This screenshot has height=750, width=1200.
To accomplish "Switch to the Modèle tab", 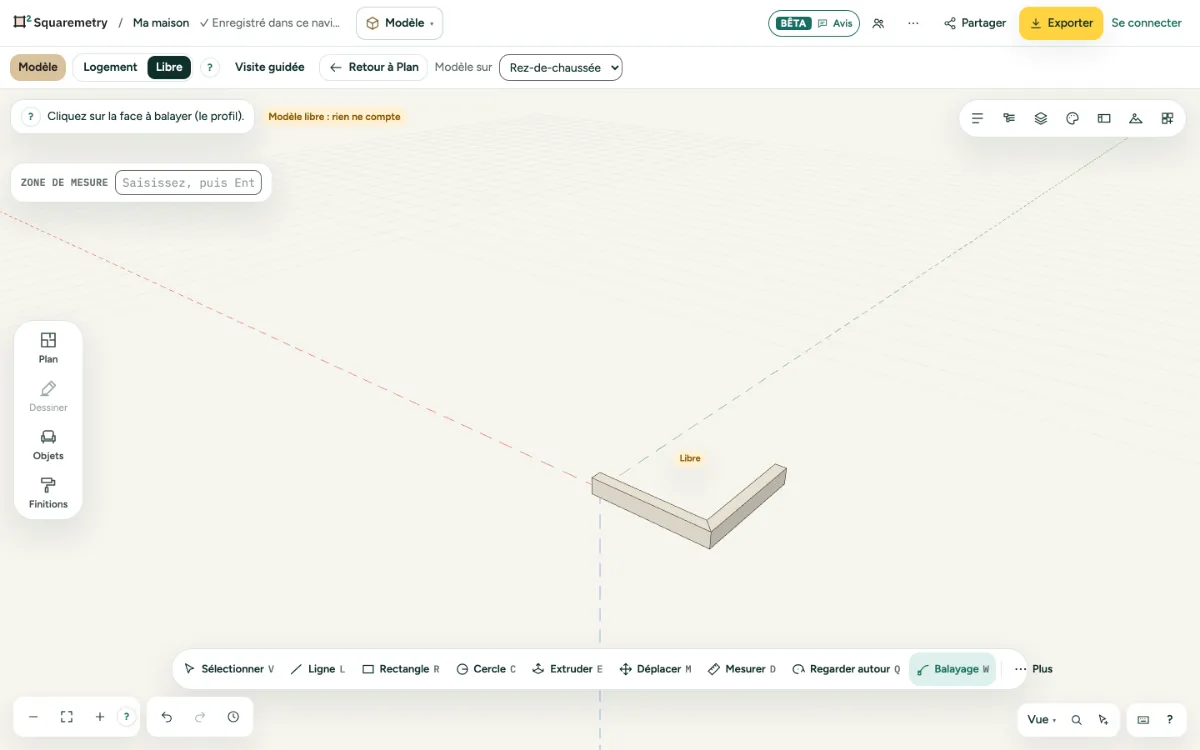I will pos(38,67).
